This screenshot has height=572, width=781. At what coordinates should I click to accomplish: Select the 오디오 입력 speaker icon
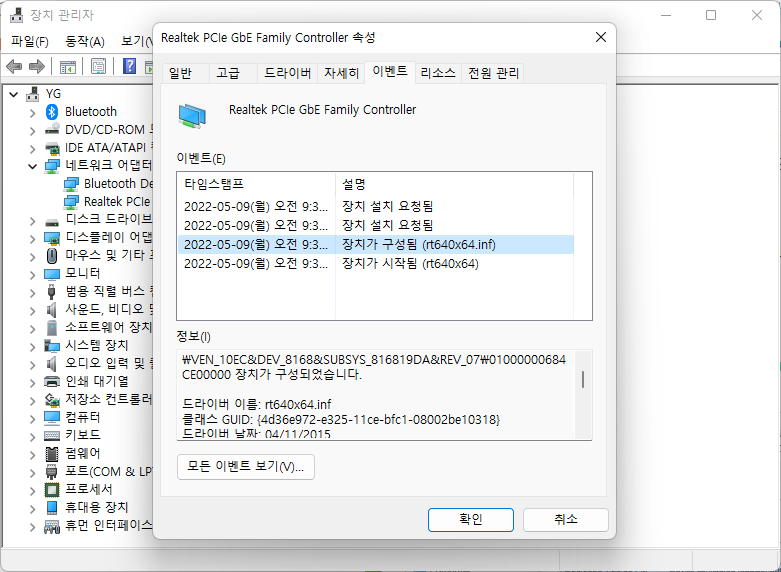click(52, 364)
